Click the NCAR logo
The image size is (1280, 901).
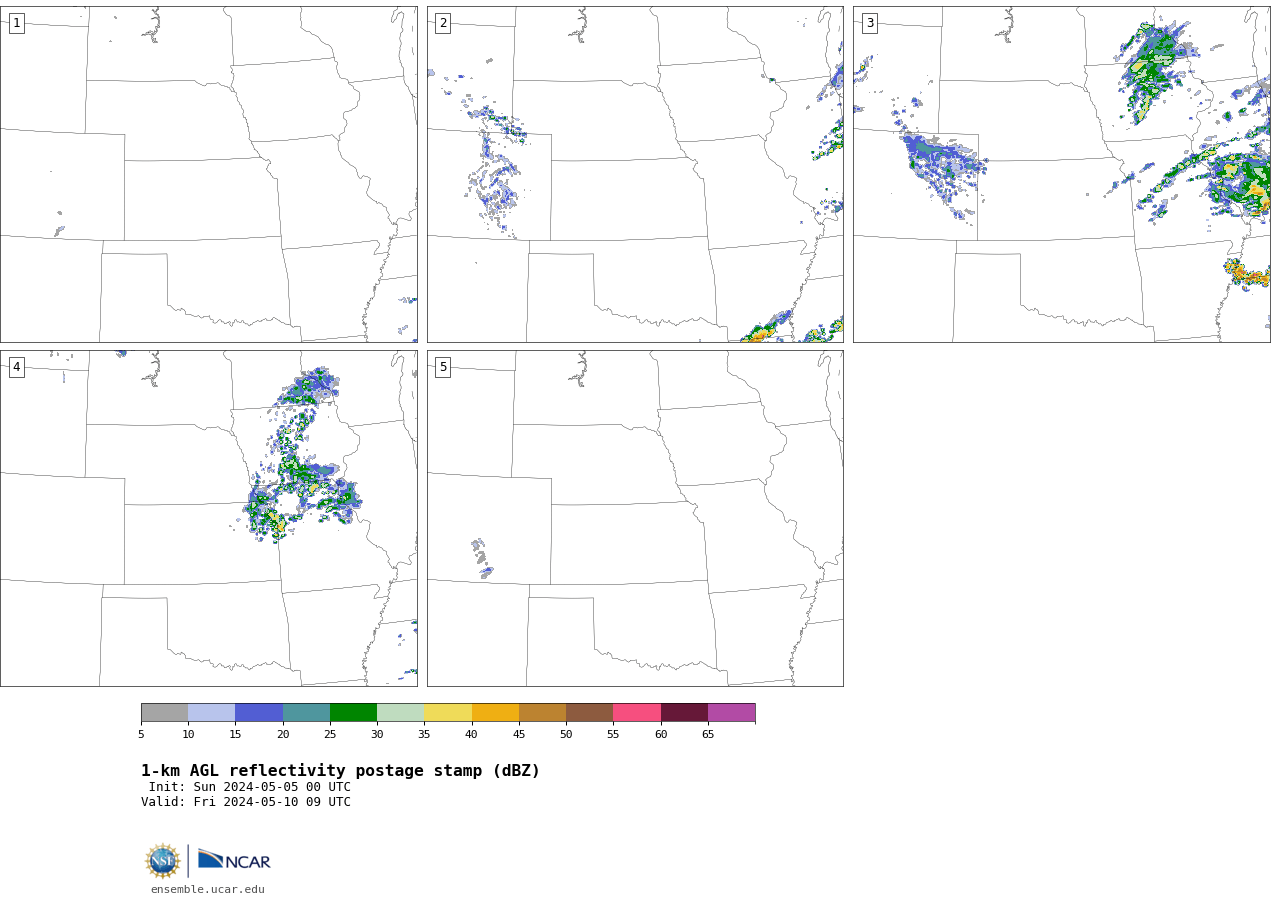234,860
